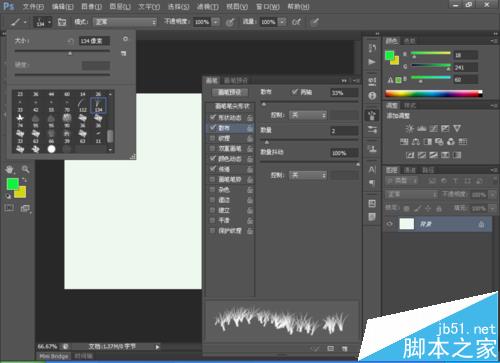Click the Scatter 33% value field

tap(344, 93)
